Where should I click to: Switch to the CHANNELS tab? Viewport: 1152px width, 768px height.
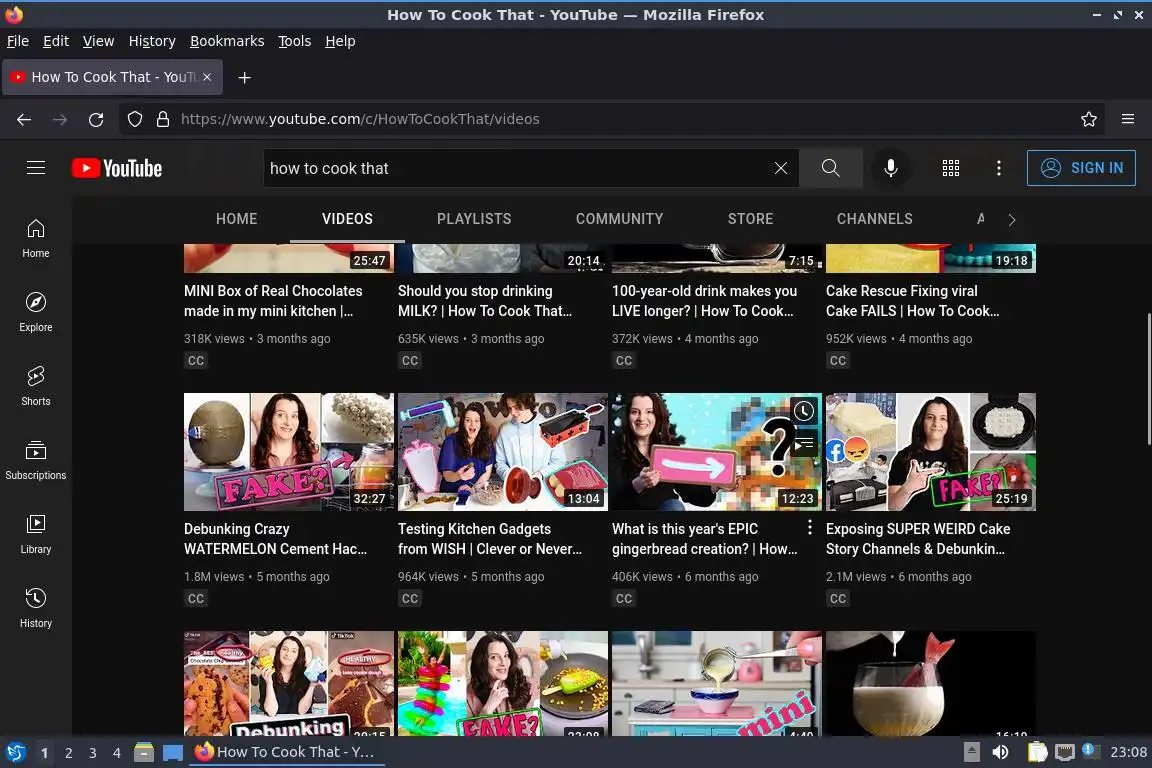tap(874, 219)
